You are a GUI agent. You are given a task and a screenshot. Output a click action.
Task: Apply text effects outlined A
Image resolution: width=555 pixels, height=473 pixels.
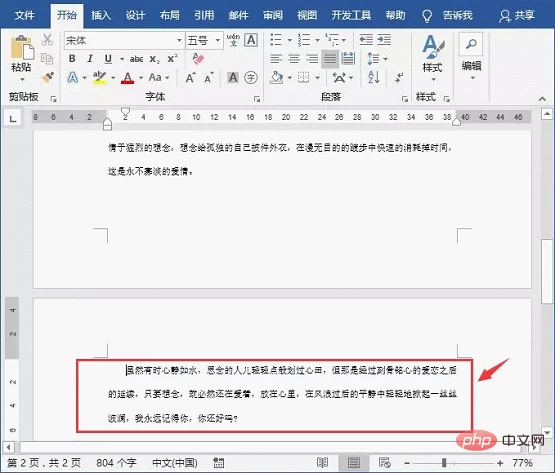pos(73,77)
